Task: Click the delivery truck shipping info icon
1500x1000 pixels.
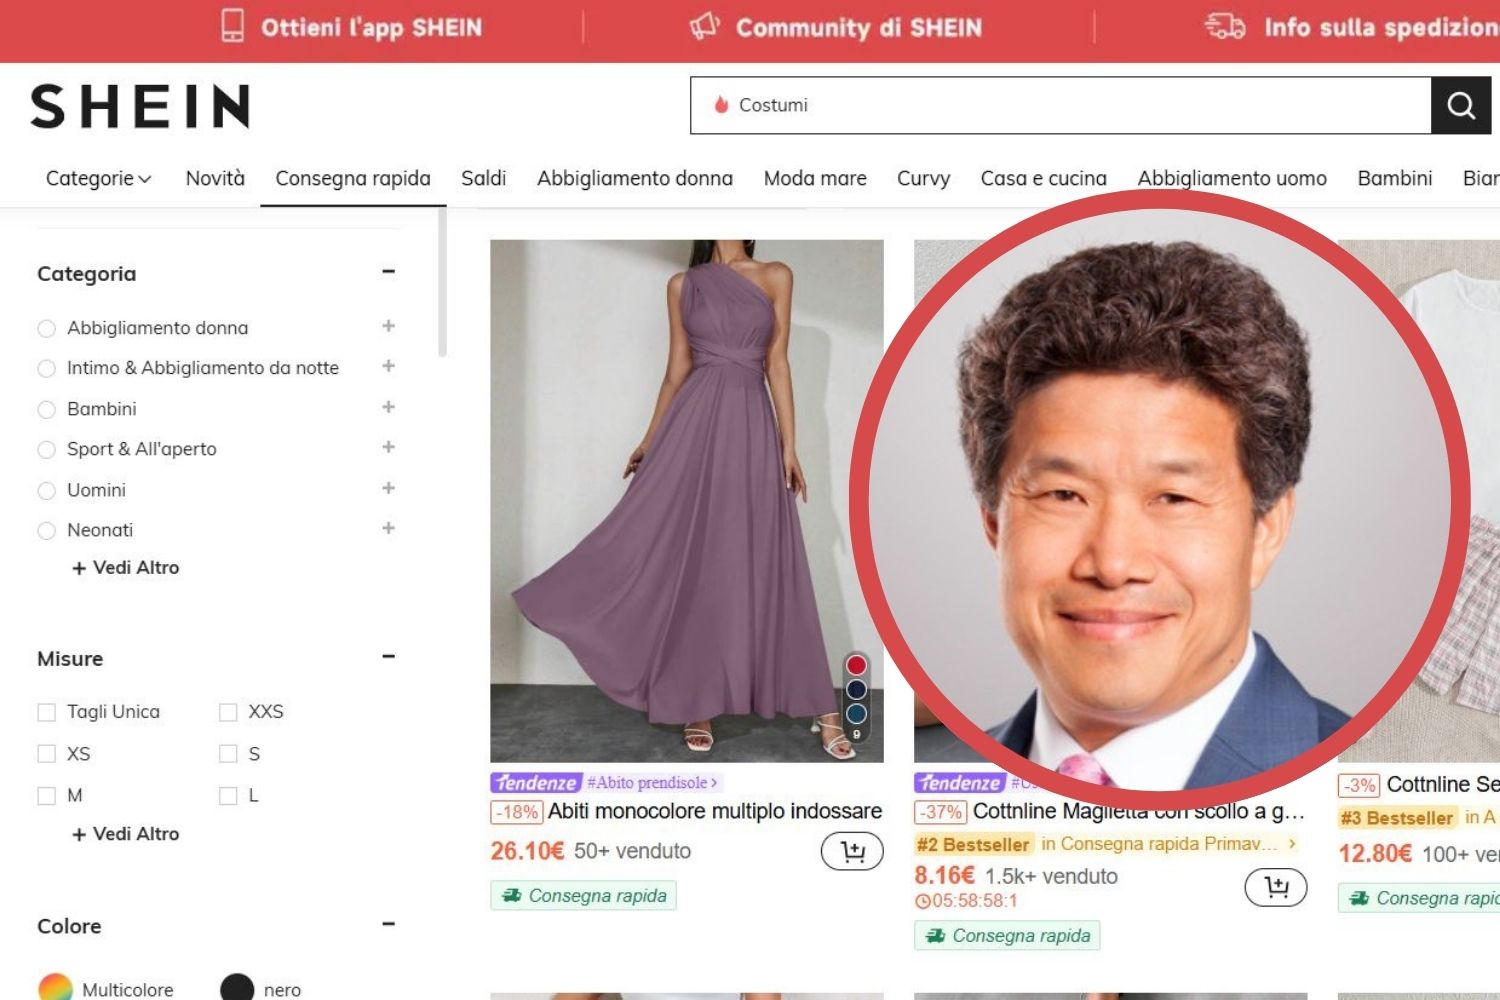Action: point(1225,26)
